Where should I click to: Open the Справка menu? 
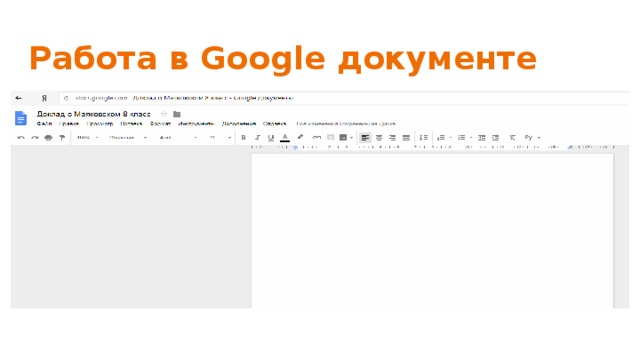275,123
